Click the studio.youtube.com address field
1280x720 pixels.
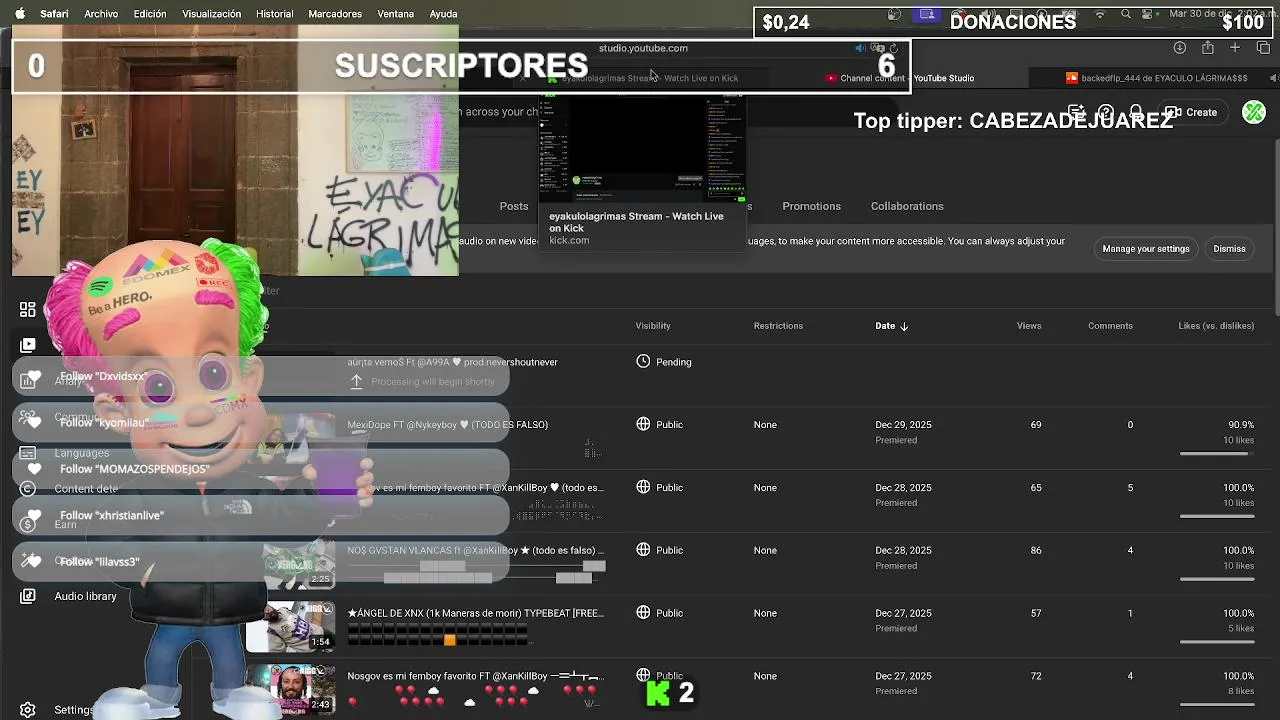coord(643,48)
